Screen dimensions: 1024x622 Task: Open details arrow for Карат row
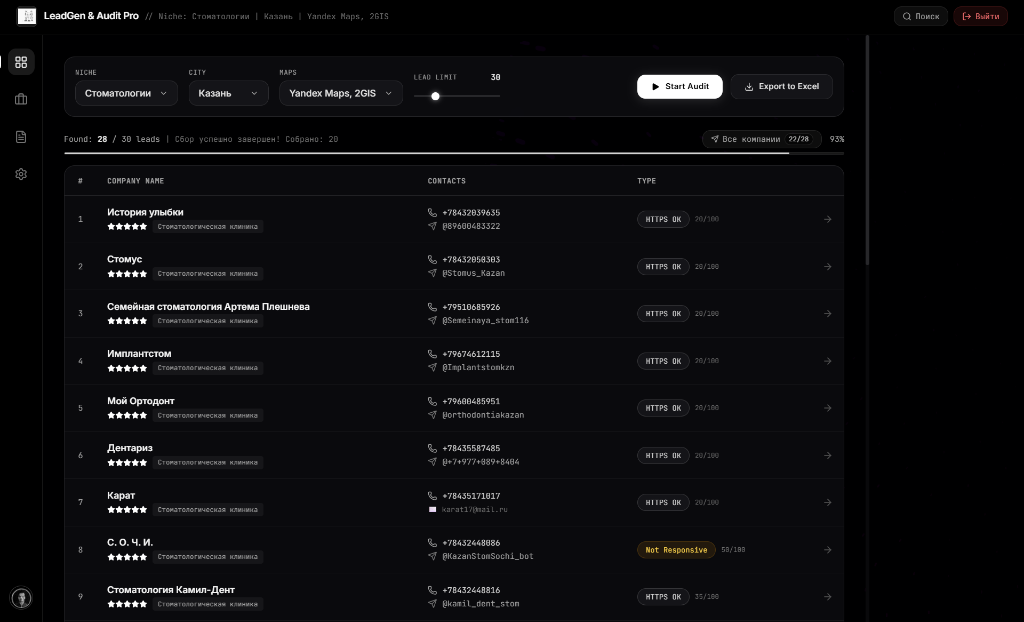[x=827, y=502]
